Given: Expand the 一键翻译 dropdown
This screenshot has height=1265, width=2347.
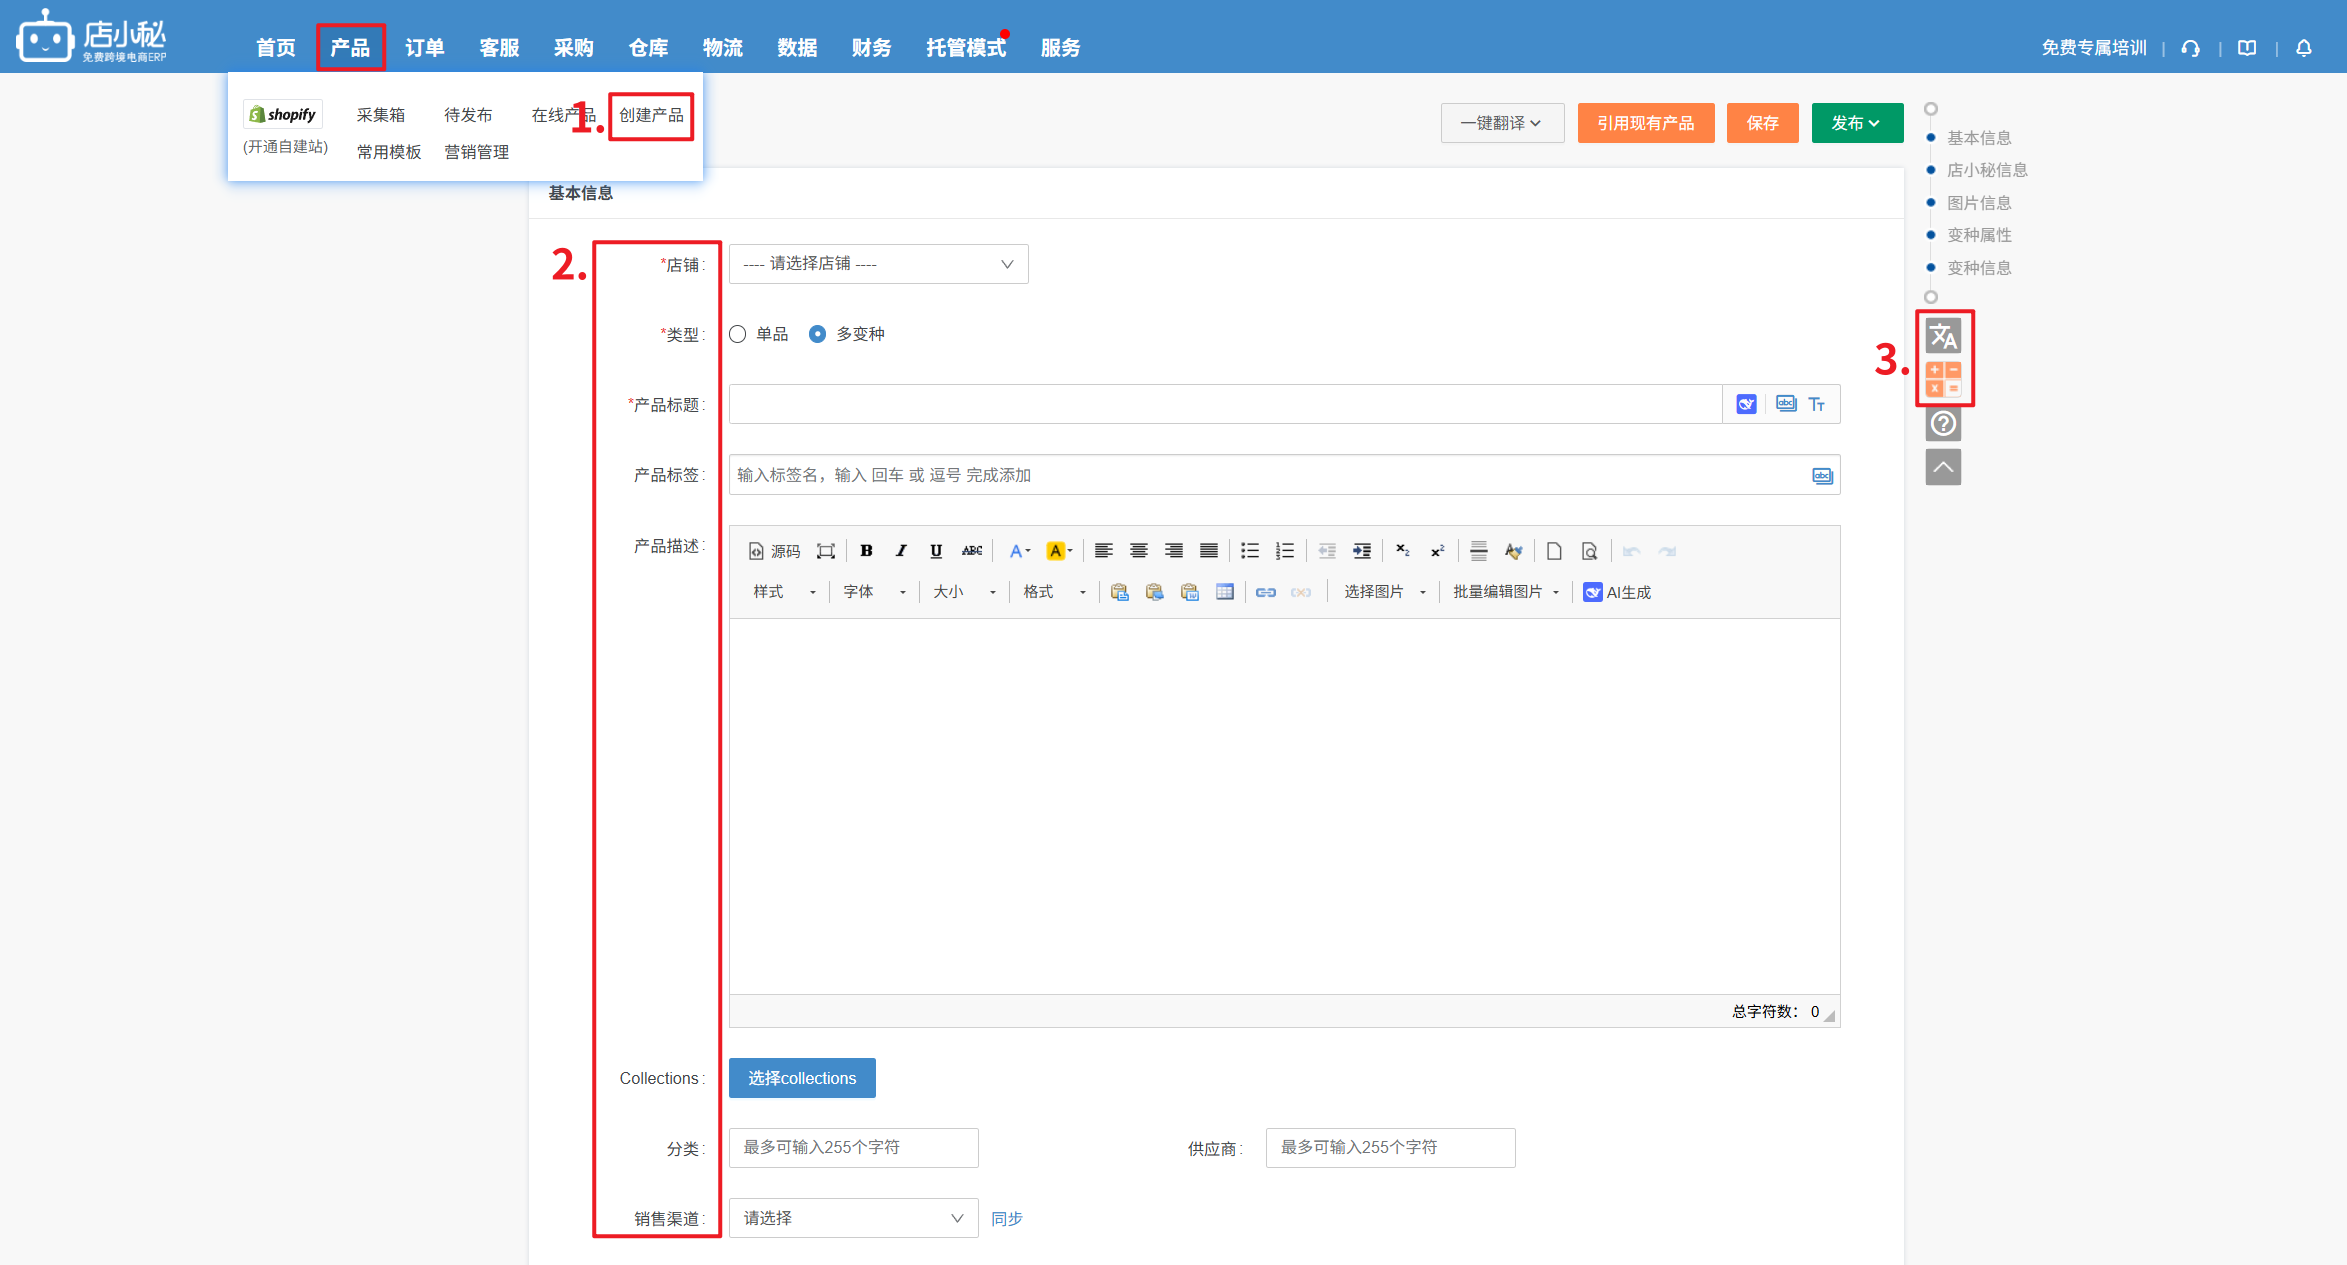Looking at the screenshot, I should coord(1501,123).
